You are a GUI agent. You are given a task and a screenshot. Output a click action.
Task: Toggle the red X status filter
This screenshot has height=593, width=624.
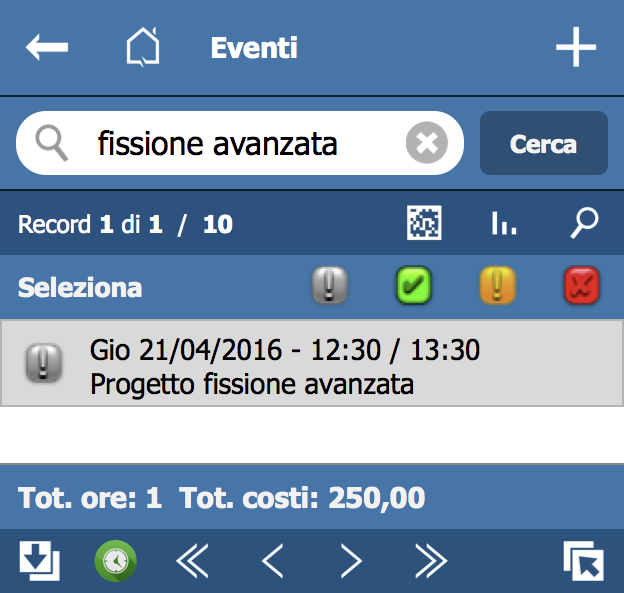tap(582, 285)
